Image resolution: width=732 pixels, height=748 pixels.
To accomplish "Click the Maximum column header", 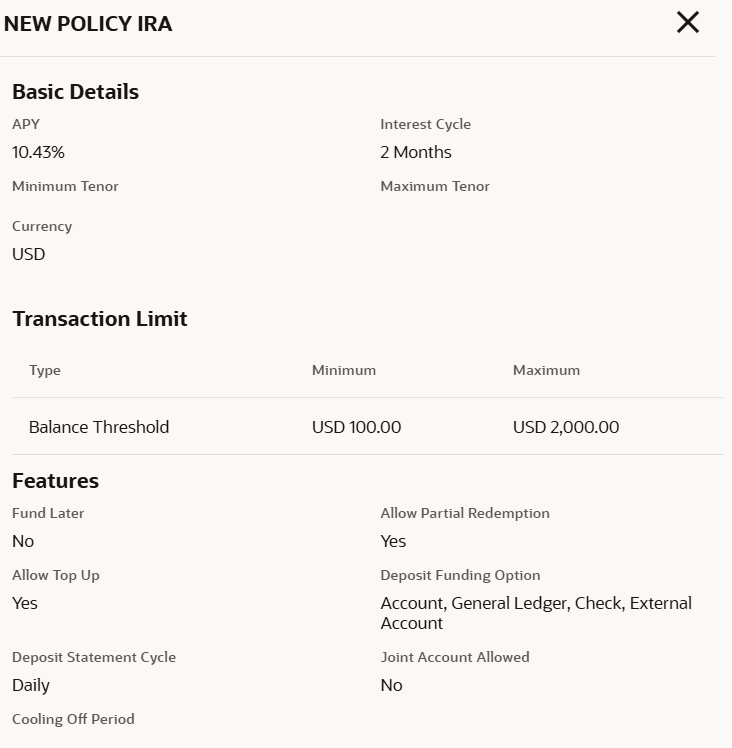I will (546, 370).
